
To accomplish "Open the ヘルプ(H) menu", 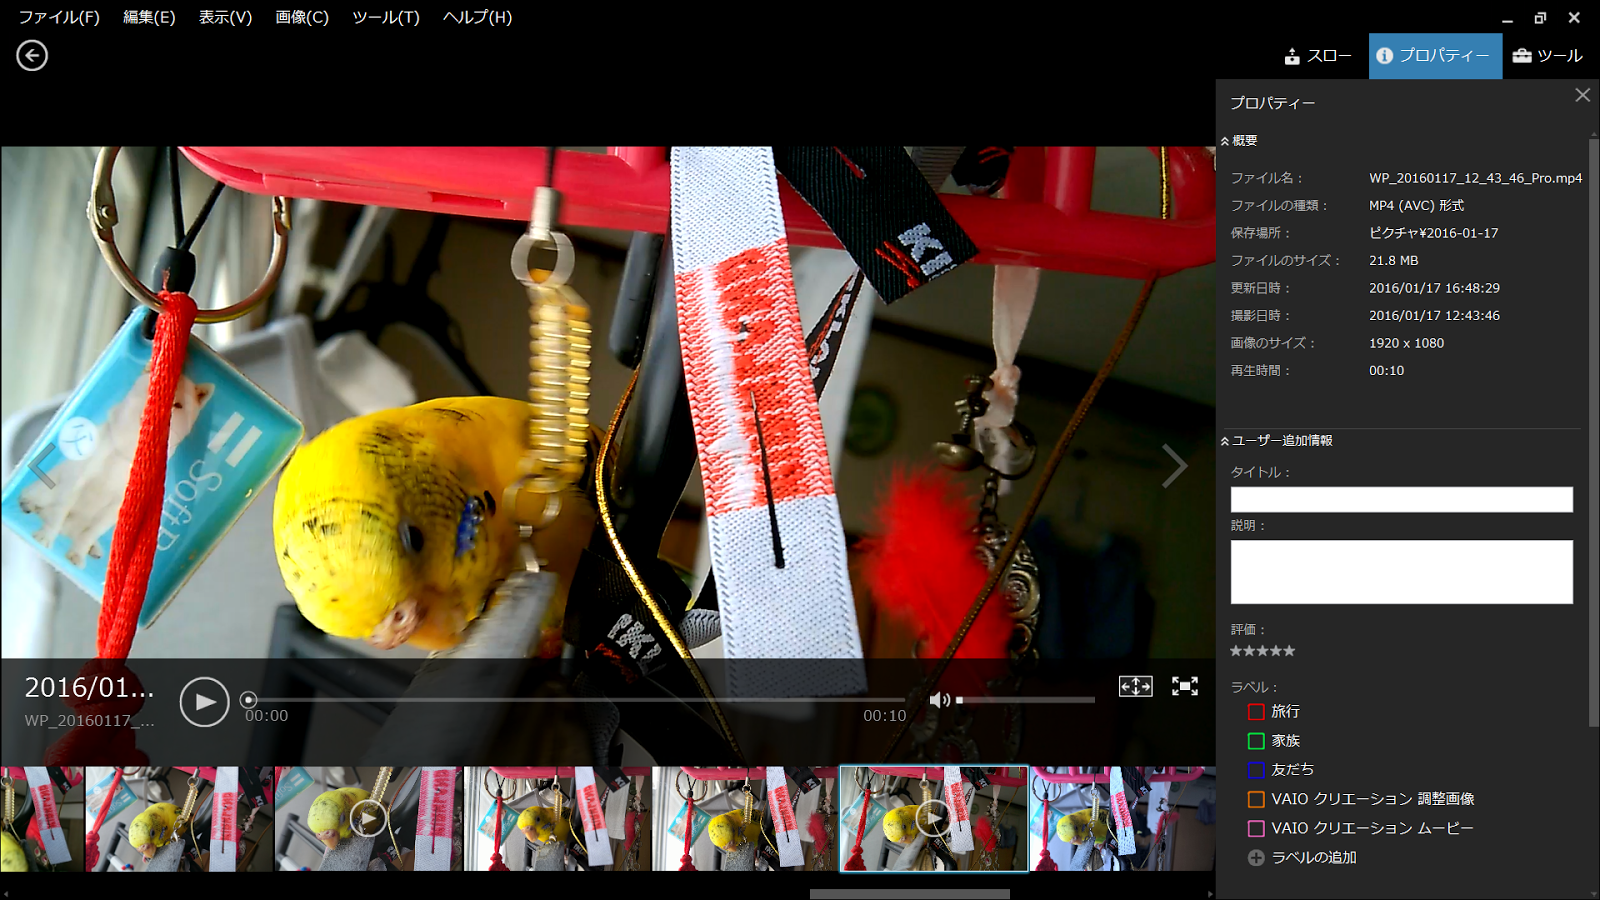I will (x=478, y=17).
